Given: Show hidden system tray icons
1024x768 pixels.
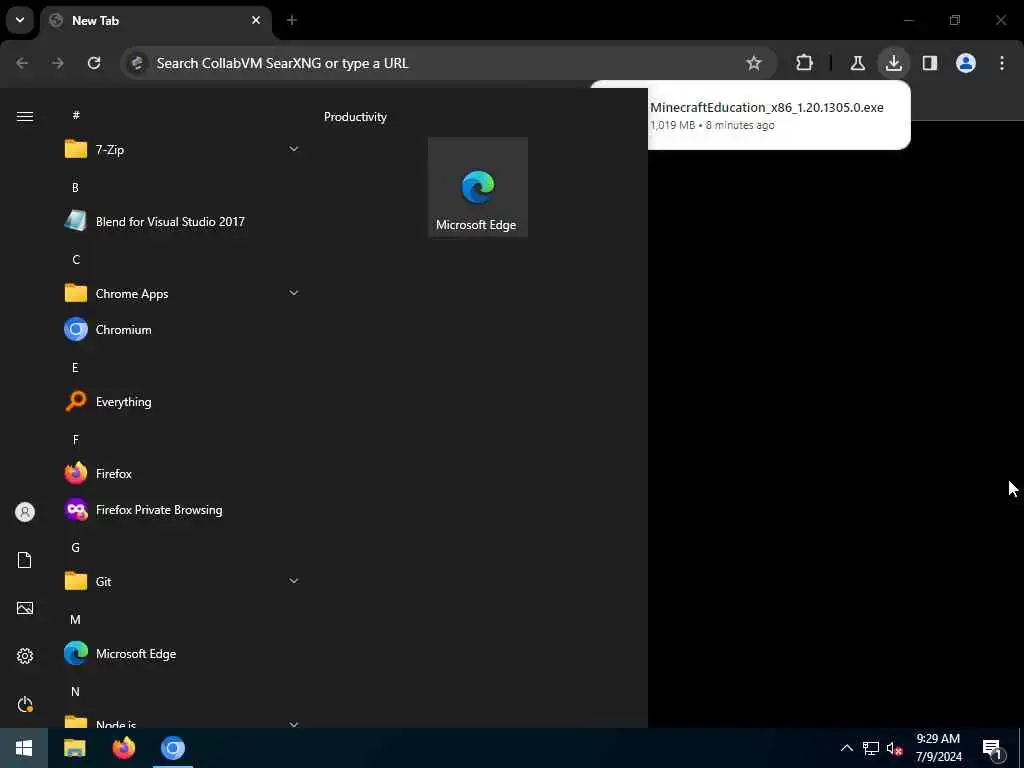Looking at the screenshot, I should coord(846,748).
